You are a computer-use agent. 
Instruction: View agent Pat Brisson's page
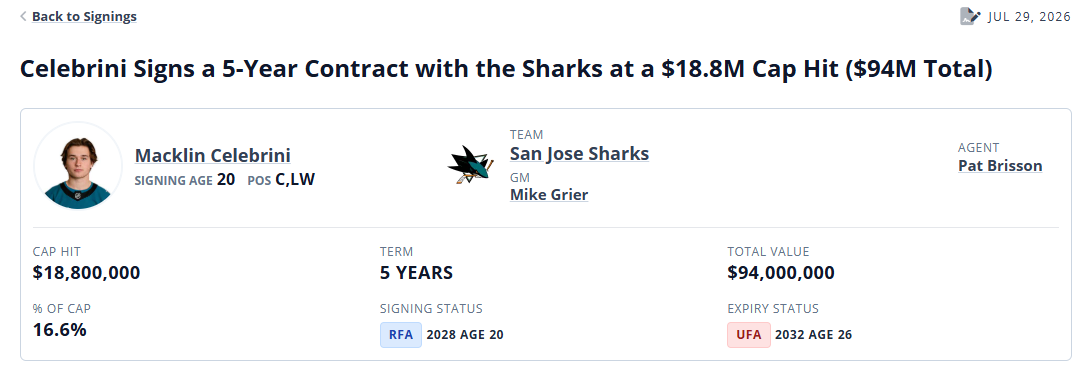[x=1000, y=166]
